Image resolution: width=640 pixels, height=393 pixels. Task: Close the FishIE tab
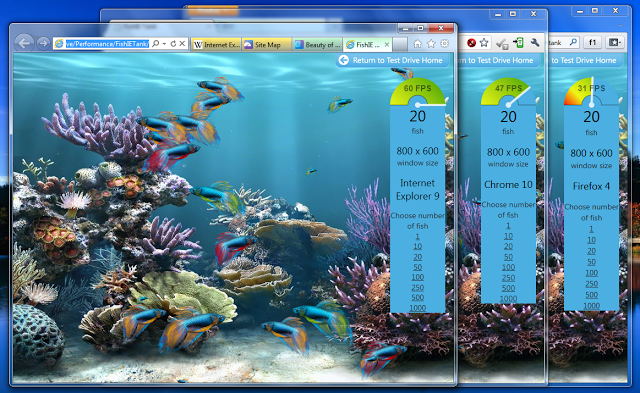pyautogui.click(x=387, y=44)
